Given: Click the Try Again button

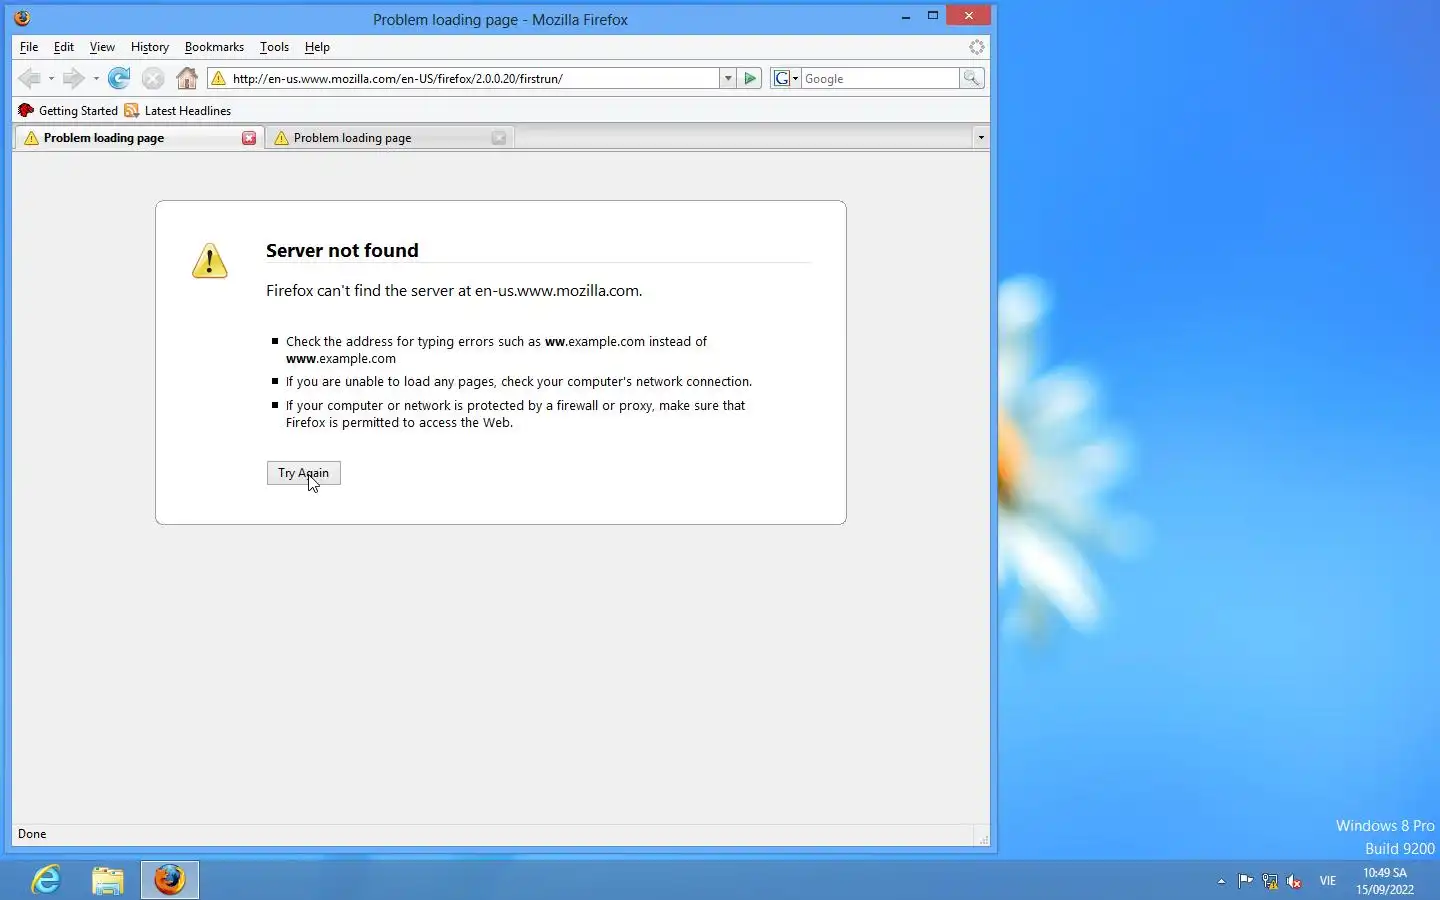Looking at the screenshot, I should tap(304, 473).
